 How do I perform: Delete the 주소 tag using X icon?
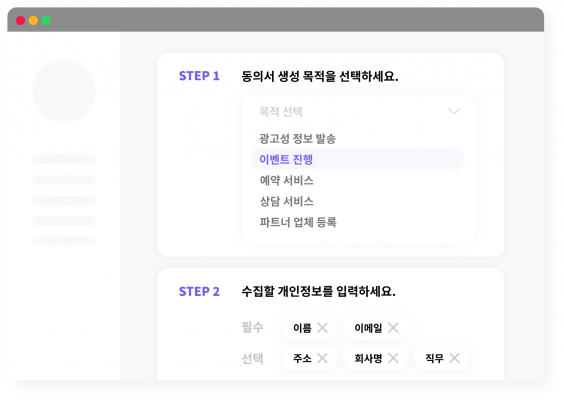[322, 358]
